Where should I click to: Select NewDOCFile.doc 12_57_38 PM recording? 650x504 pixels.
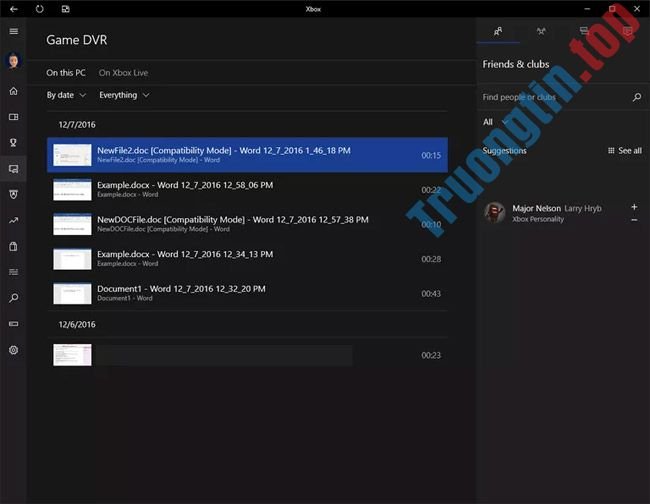coord(247,224)
